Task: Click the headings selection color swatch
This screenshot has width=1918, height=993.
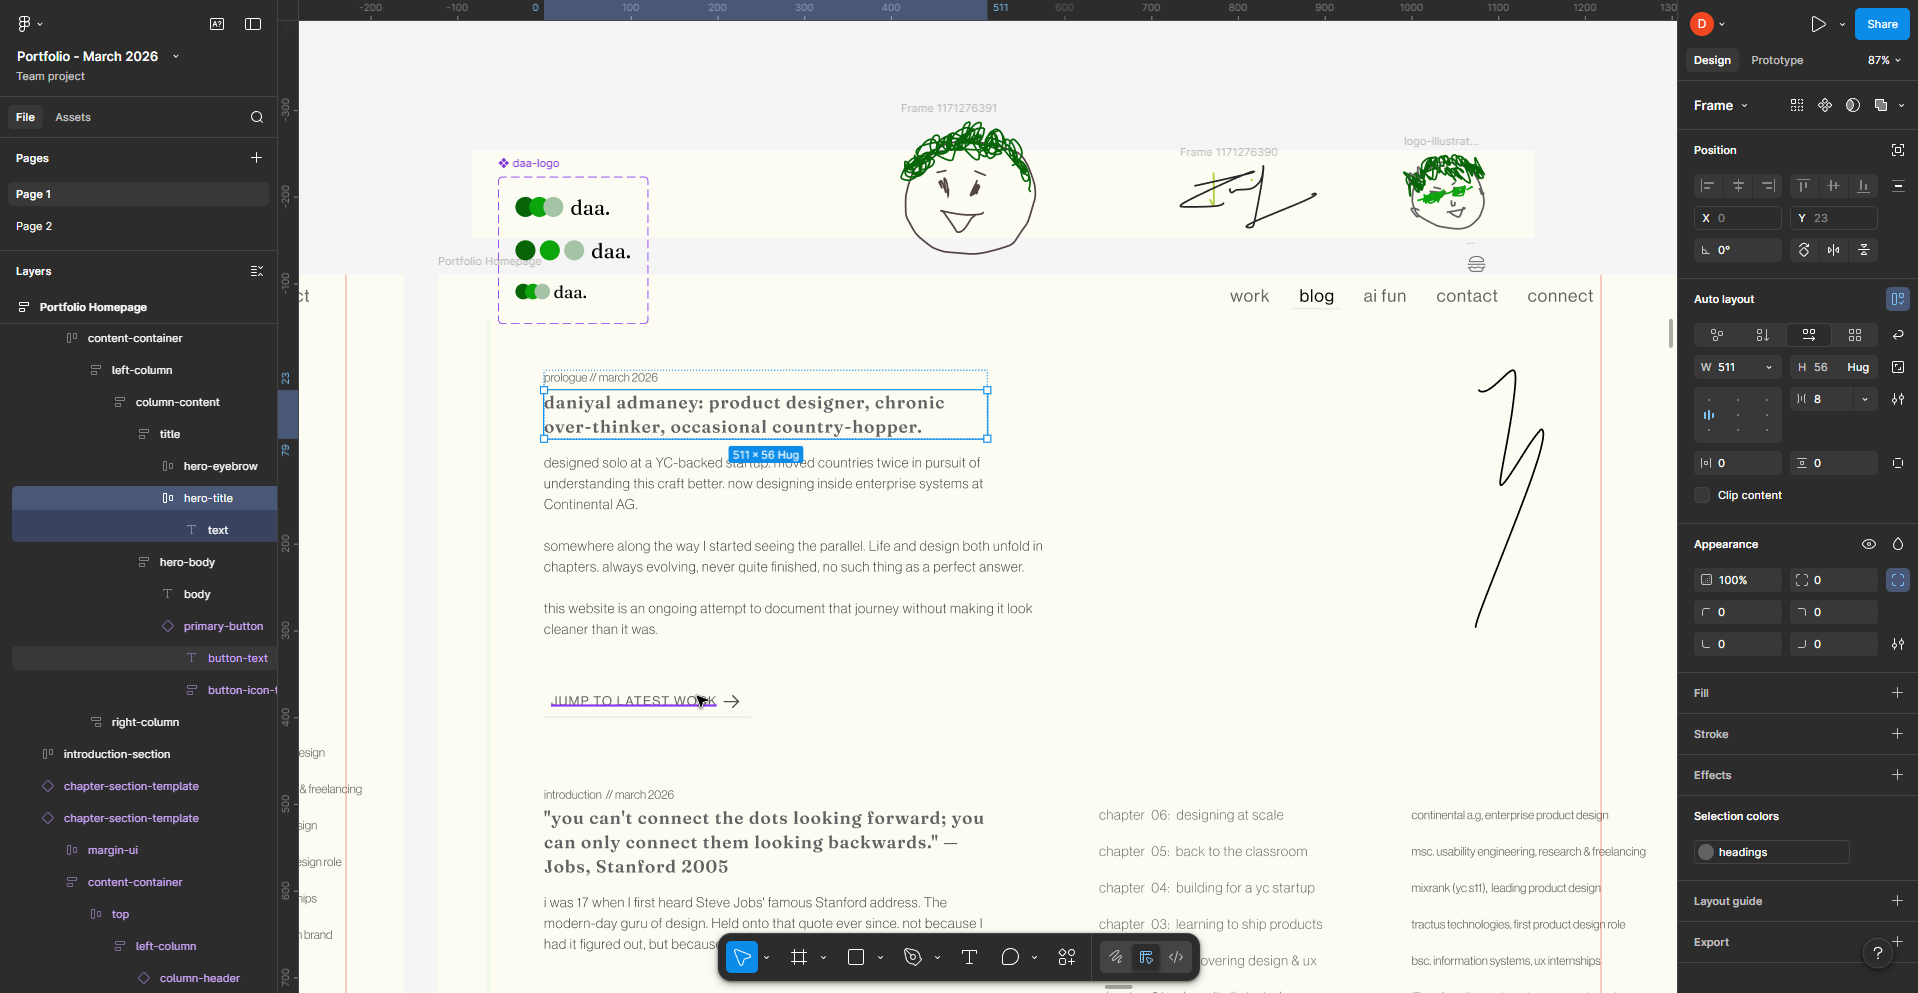Action: click(x=1705, y=852)
